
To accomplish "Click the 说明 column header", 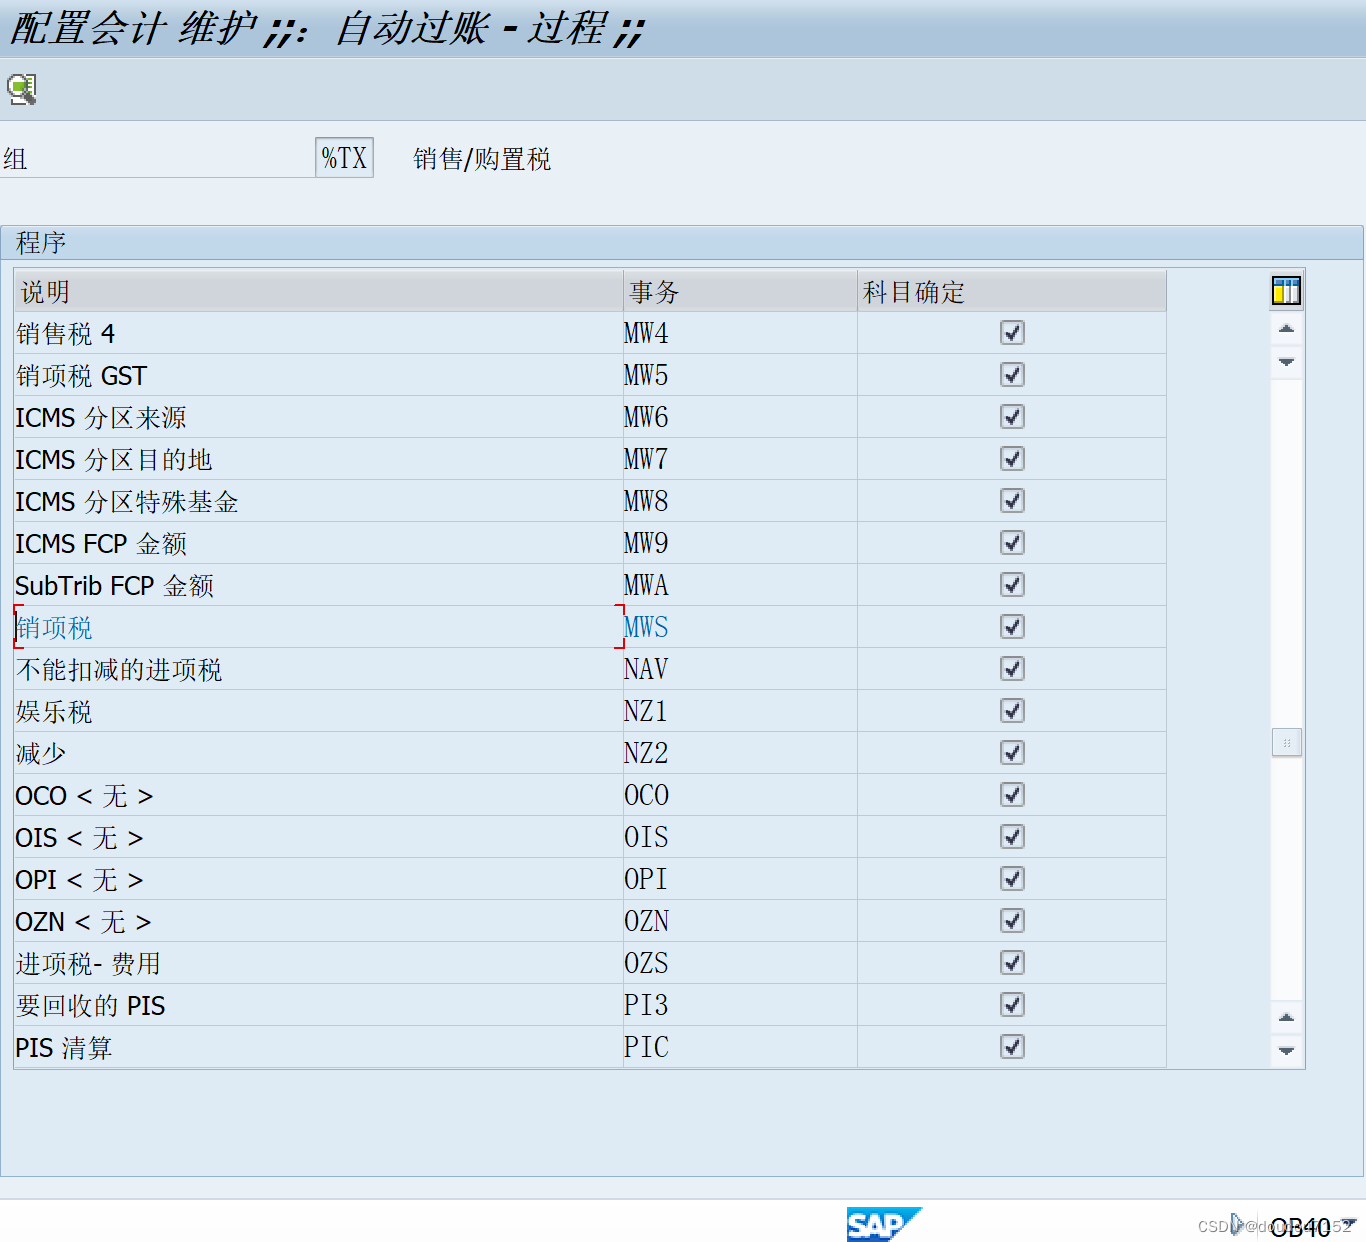I will [45, 291].
